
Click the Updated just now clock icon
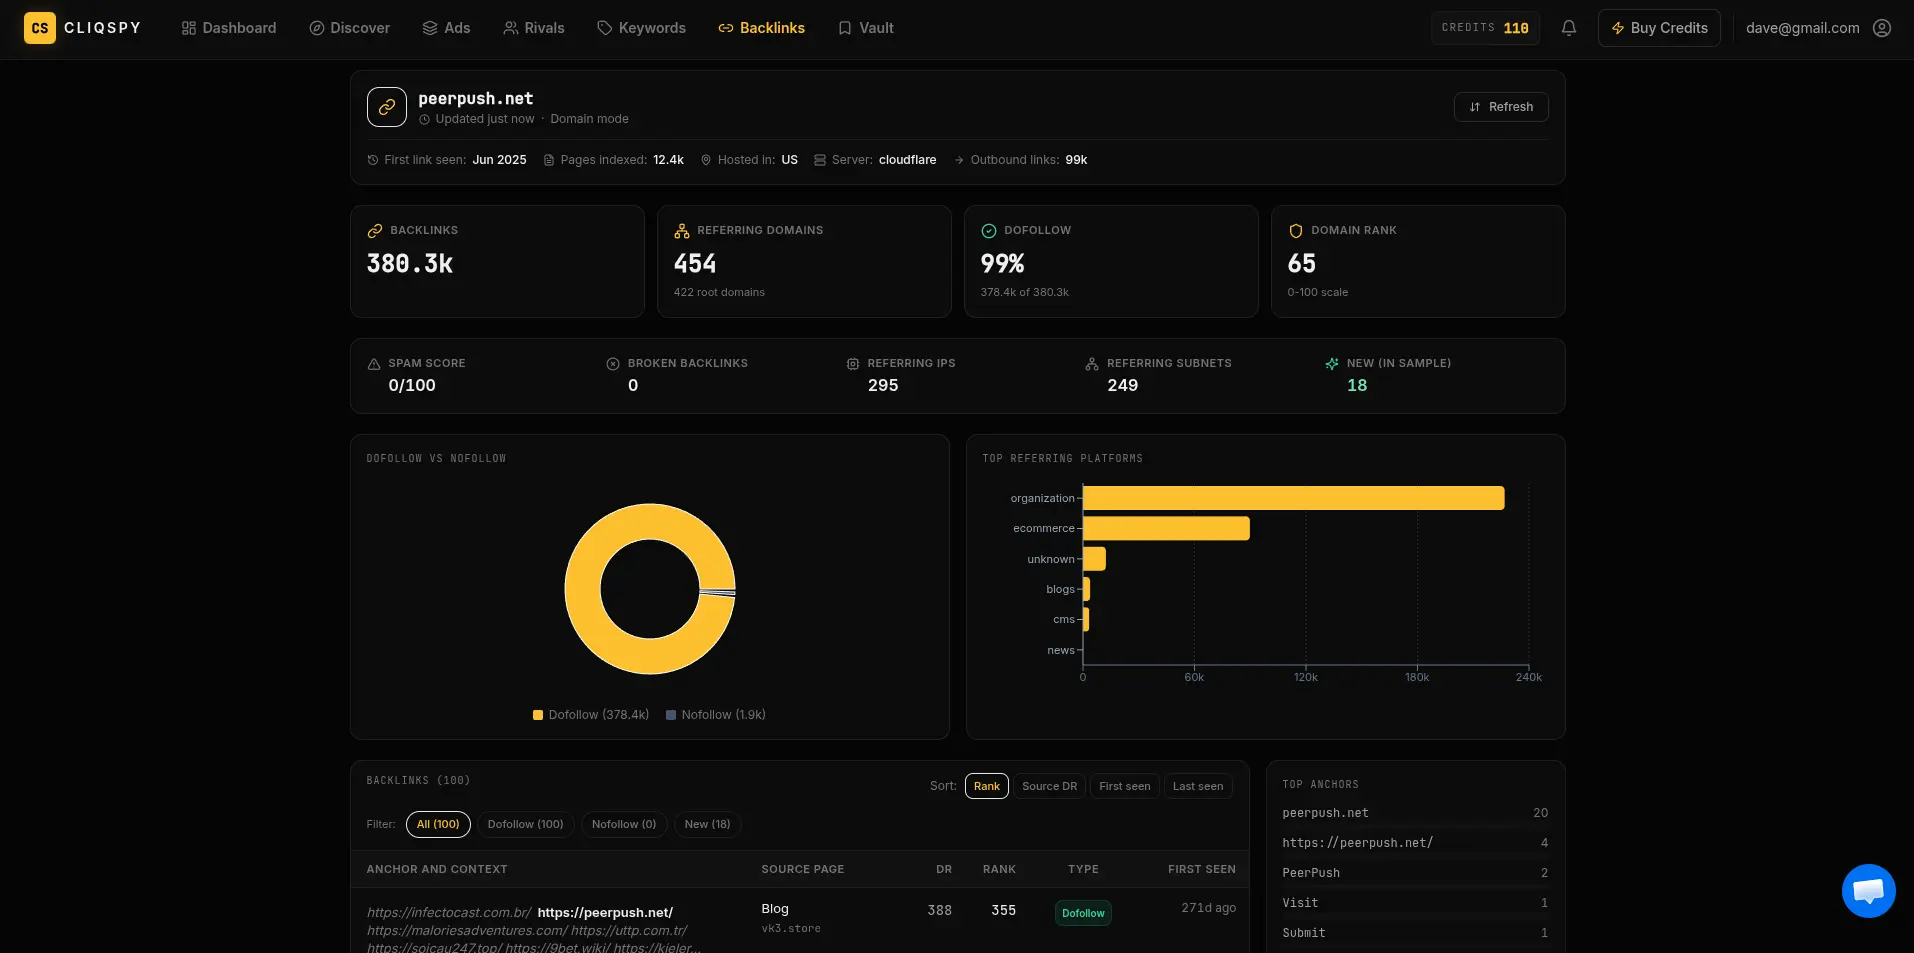425,120
